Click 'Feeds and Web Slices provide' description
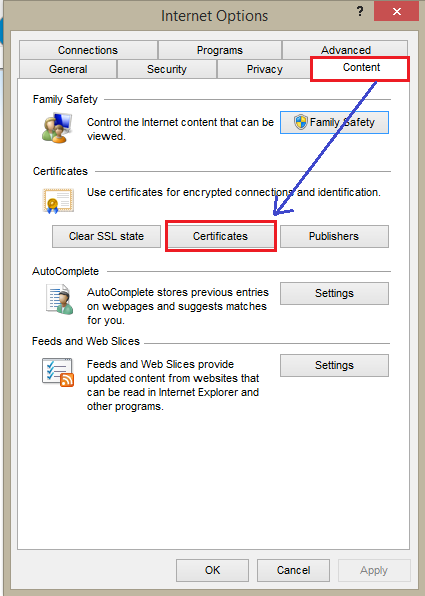Screen dimensions: 425x596 (x=173, y=385)
